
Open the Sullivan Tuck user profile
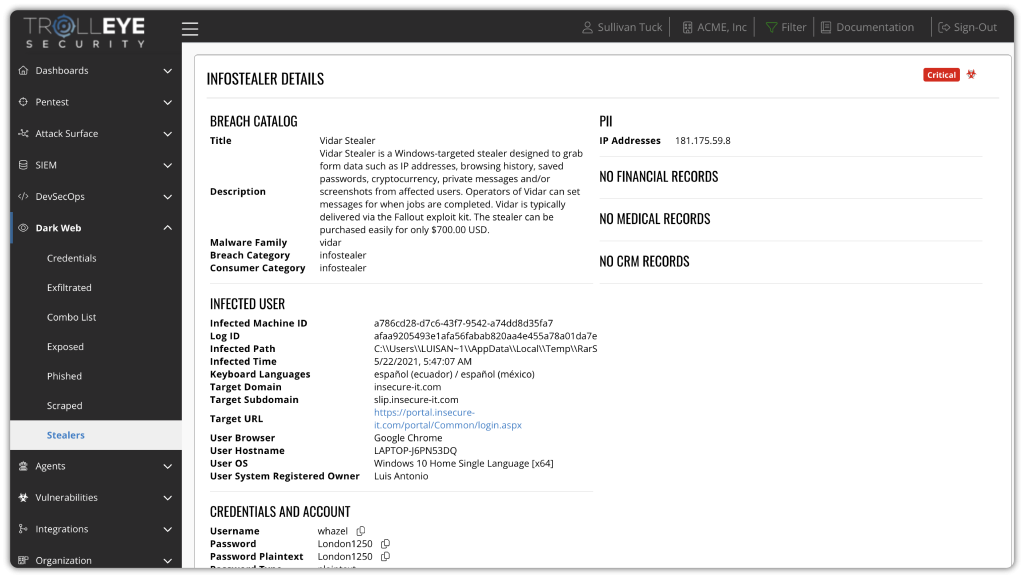[622, 27]
